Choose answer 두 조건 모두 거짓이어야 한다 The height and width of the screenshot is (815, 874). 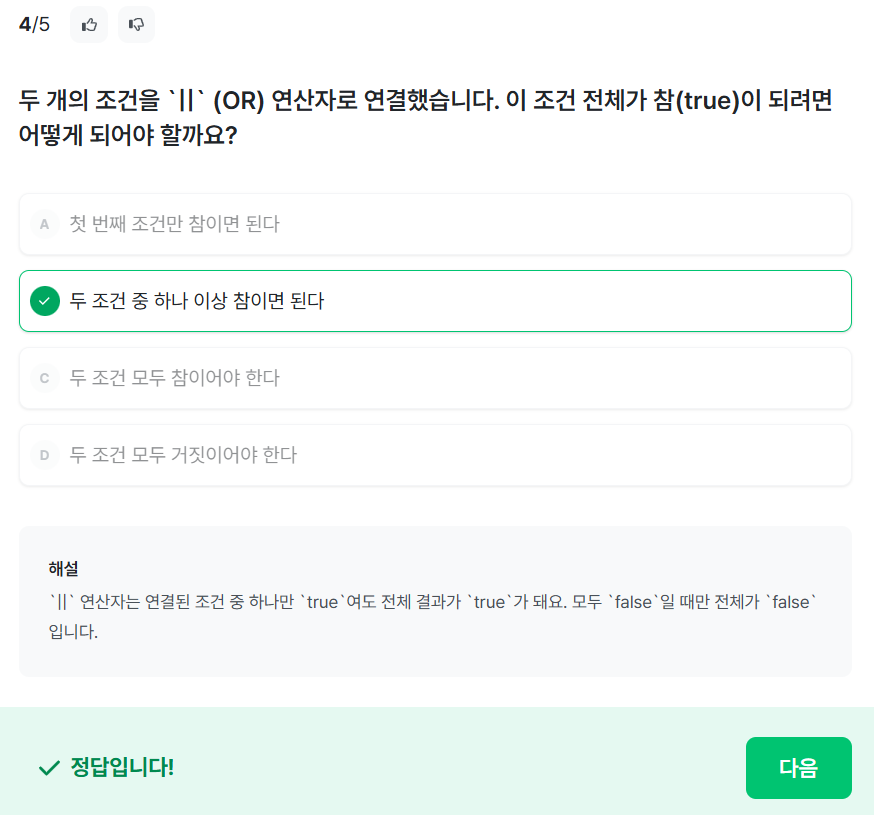click(183, 455)
